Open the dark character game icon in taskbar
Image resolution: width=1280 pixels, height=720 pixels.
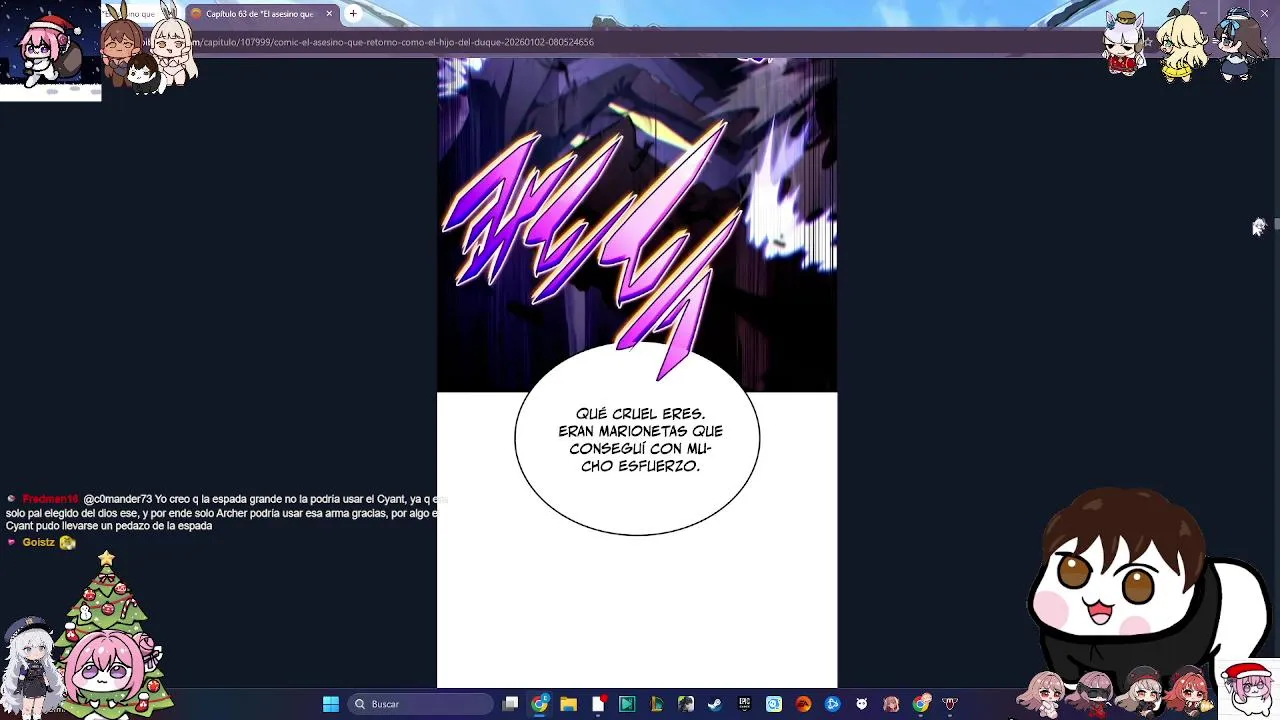[686, 704]
